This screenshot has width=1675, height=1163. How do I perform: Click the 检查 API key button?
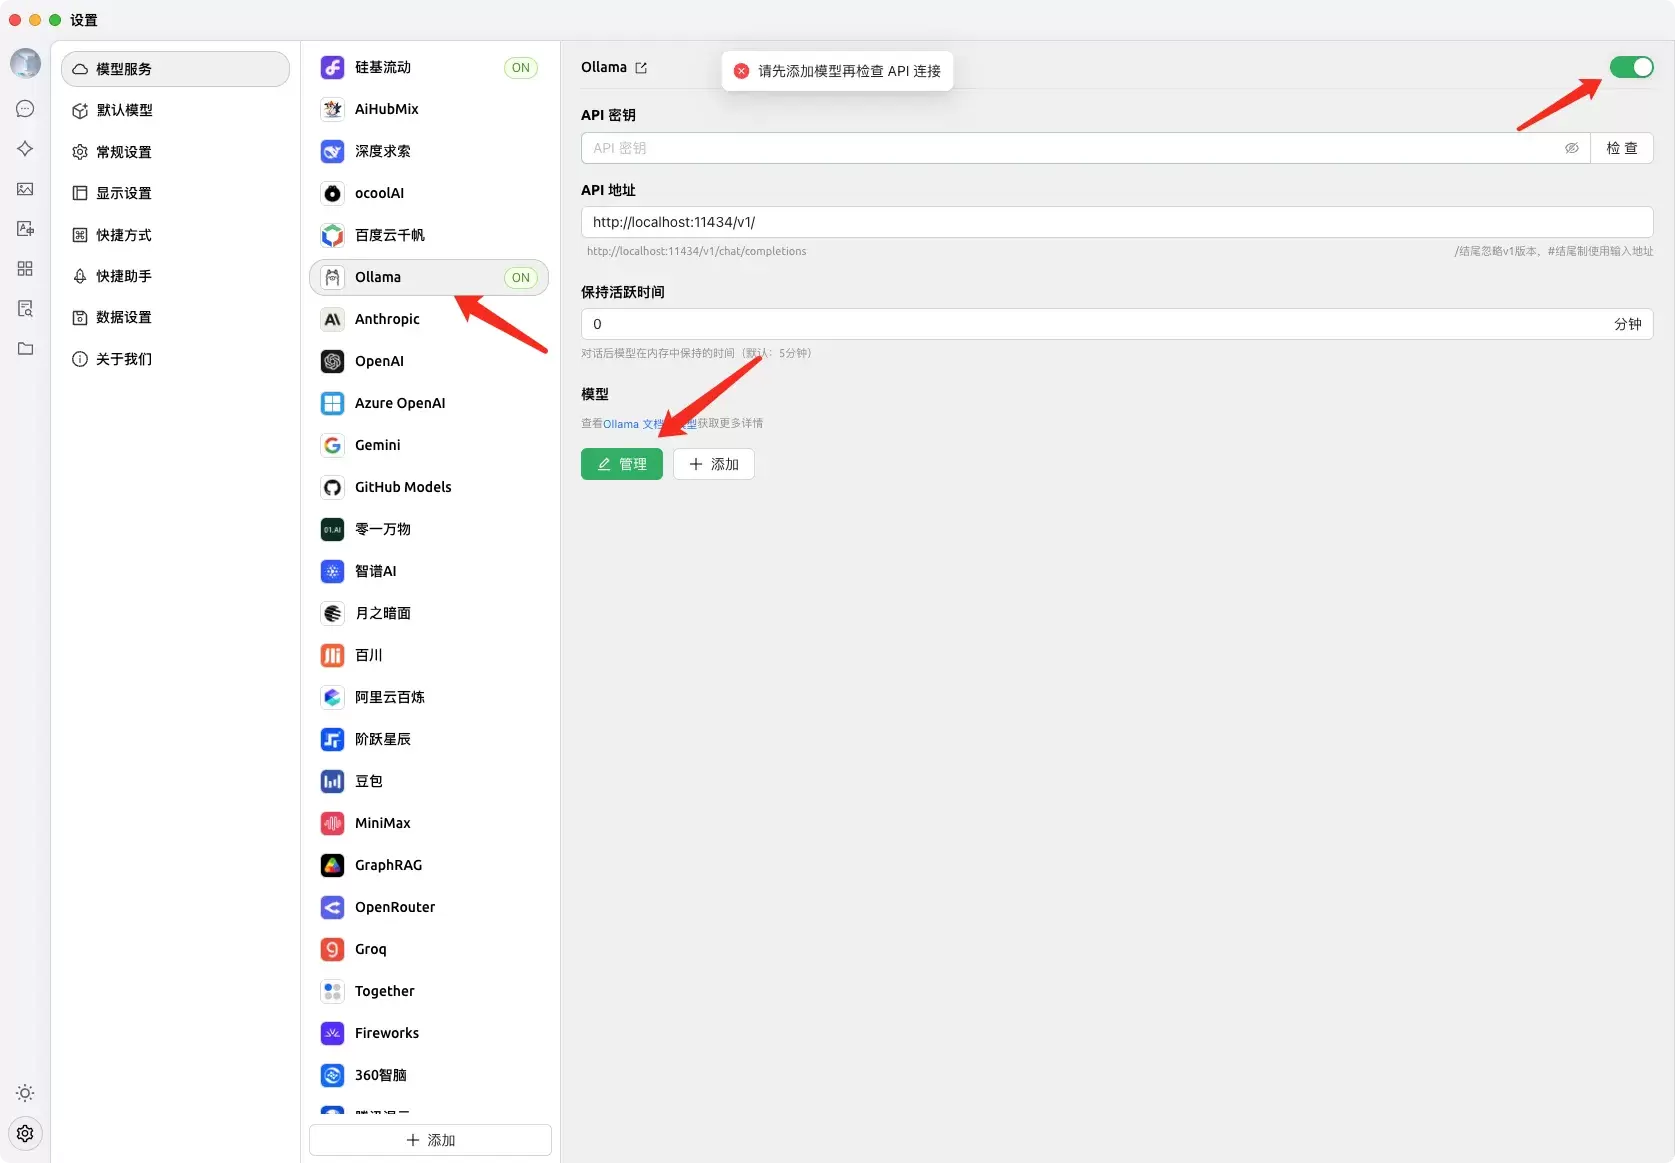coord(1622,148)
